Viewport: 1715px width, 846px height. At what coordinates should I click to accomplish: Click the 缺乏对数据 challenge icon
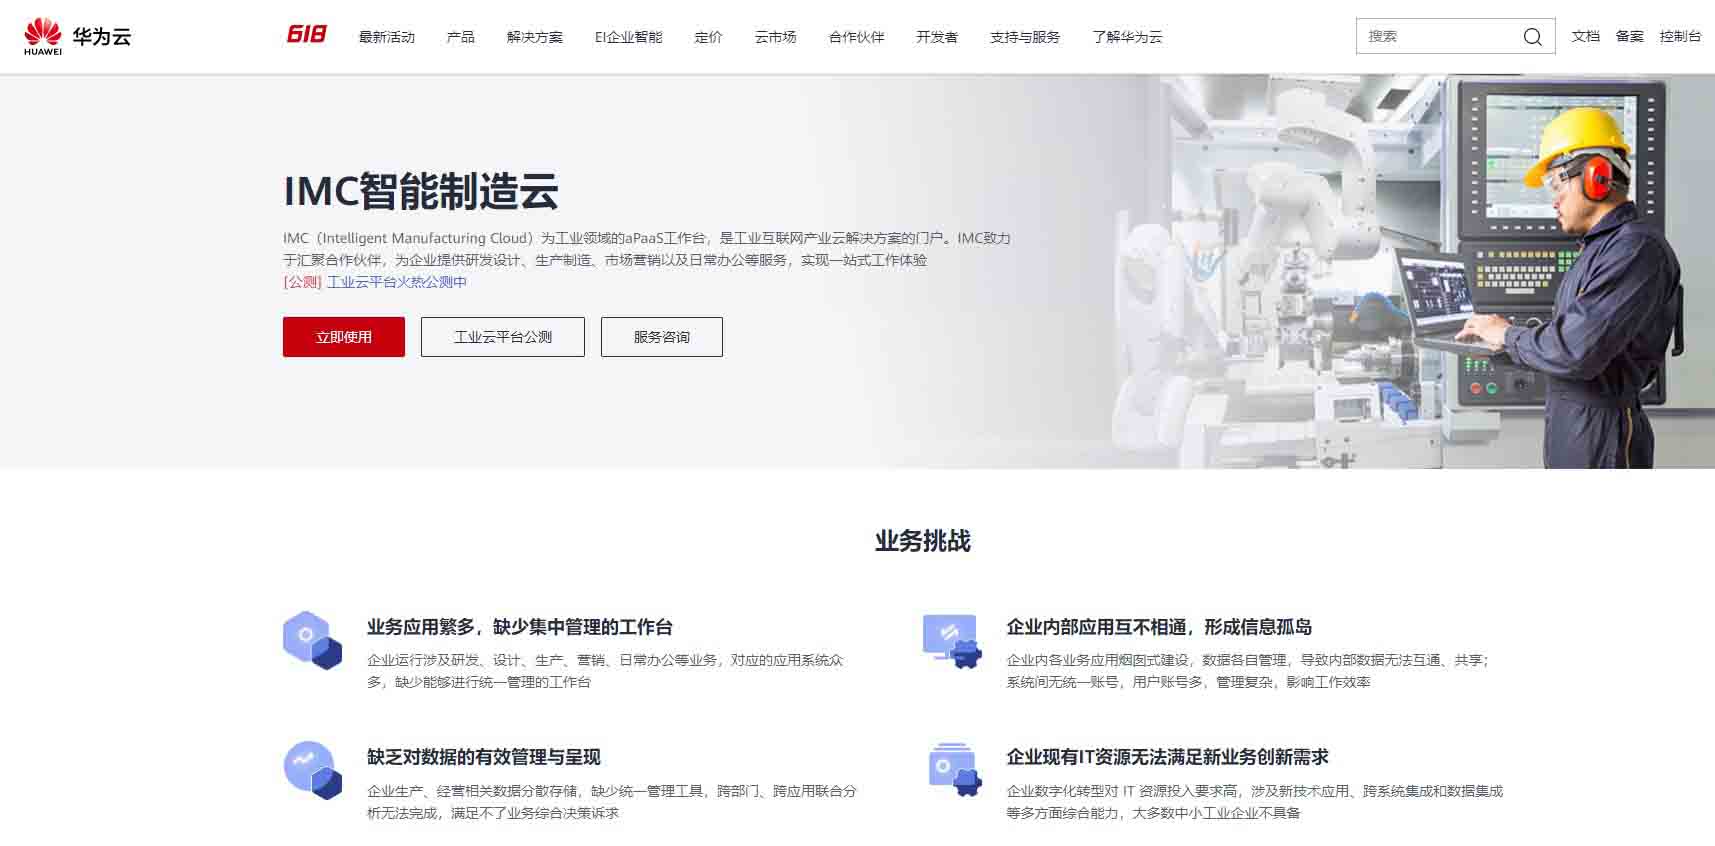coord(313,770)
